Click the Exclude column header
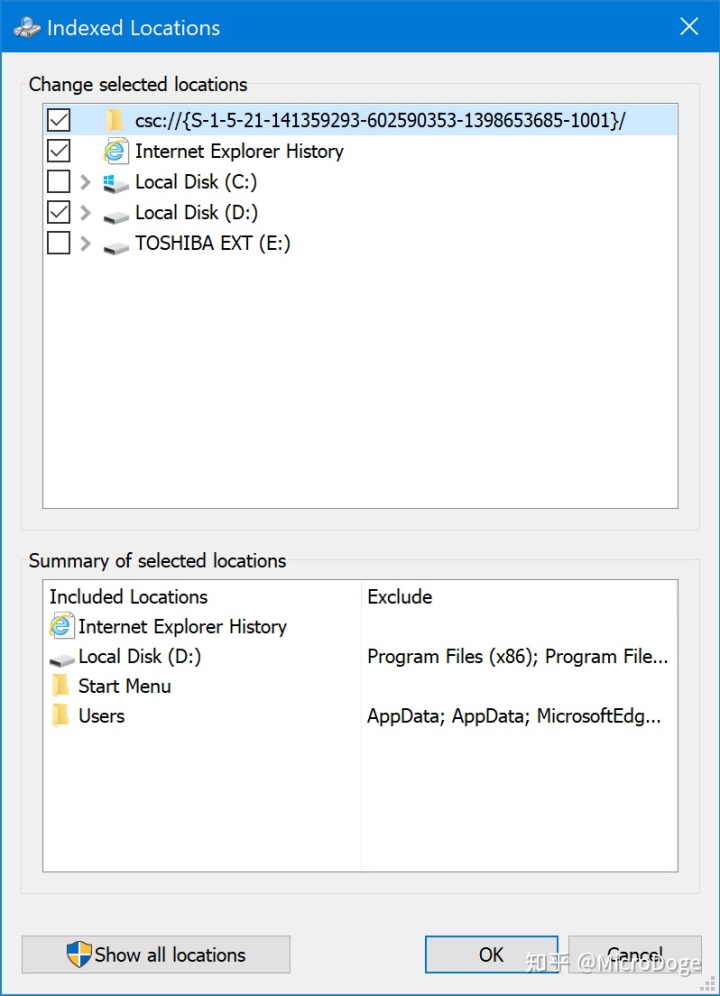Image resolution: width=720 pixels, height=996 pixels. coord(519,596)
